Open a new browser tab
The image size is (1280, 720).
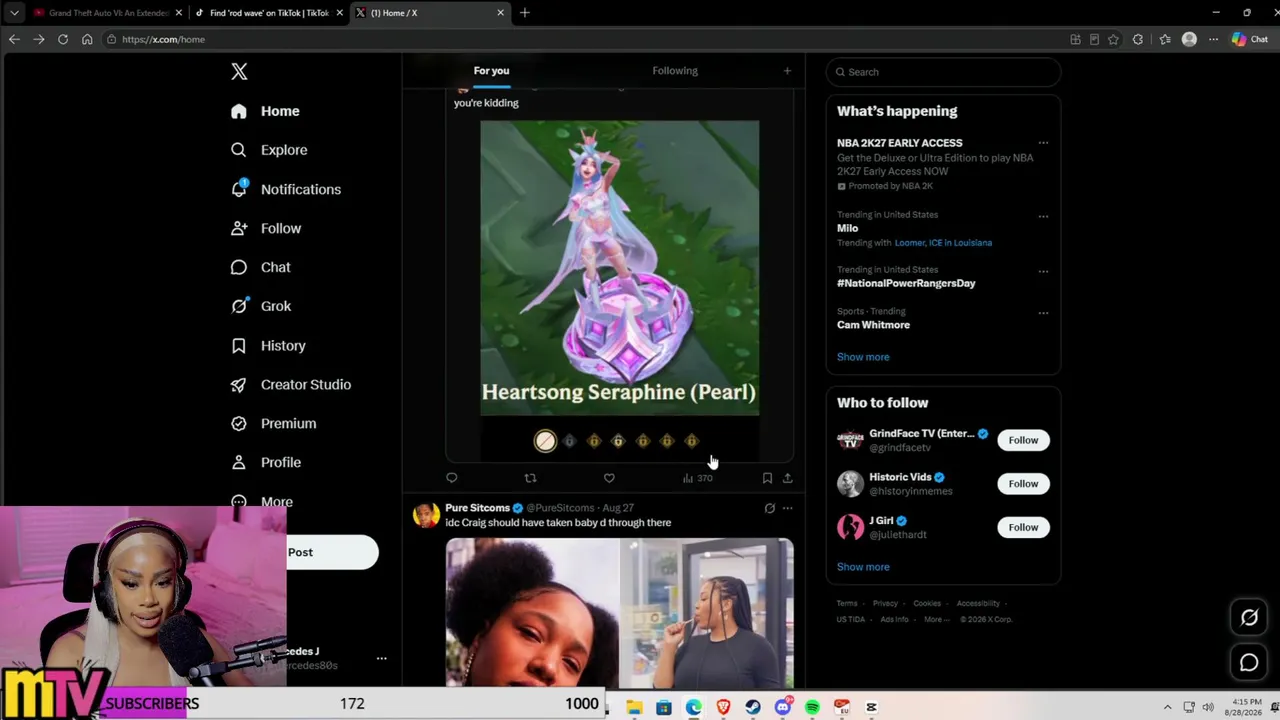click(x=524, y=13)
